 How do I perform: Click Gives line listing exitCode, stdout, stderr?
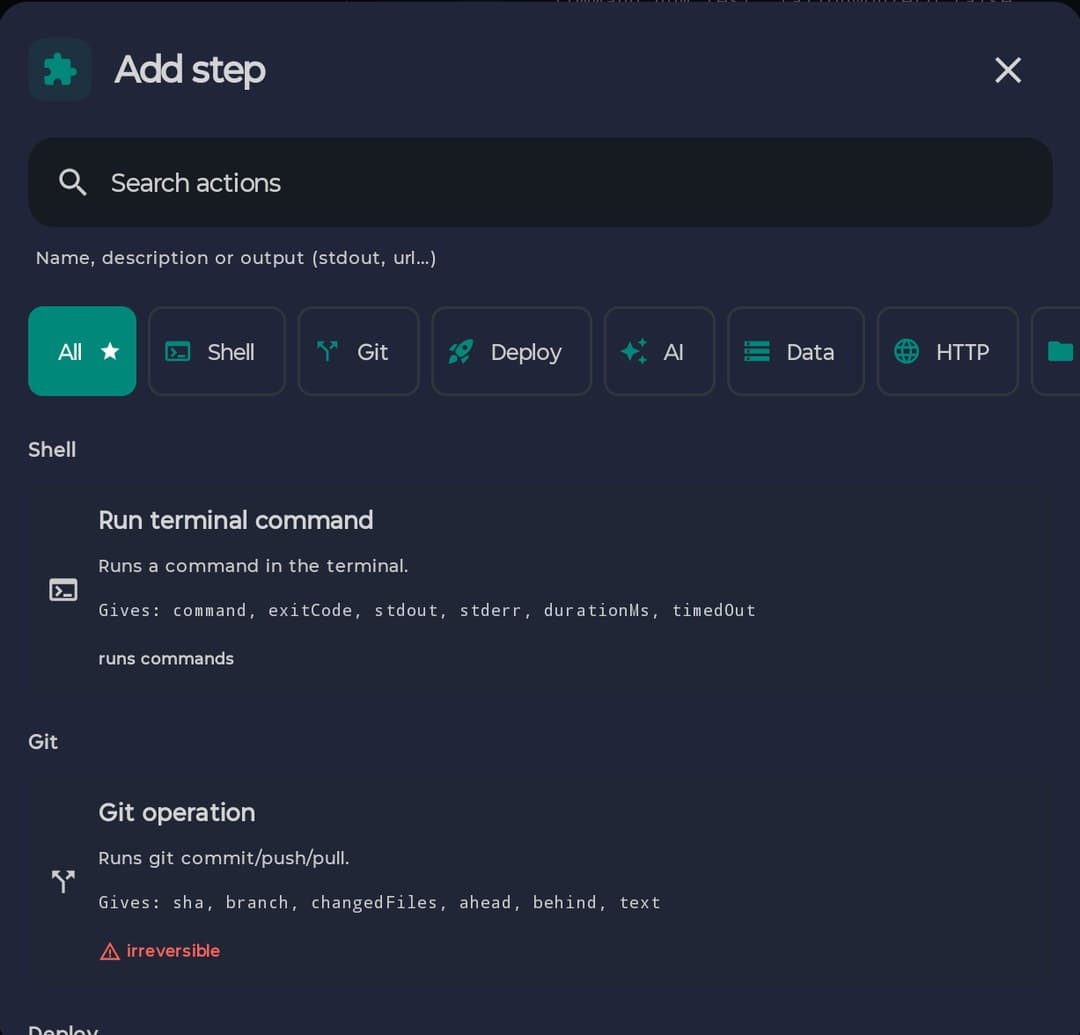pyautogui.click(x=427, y=610)
